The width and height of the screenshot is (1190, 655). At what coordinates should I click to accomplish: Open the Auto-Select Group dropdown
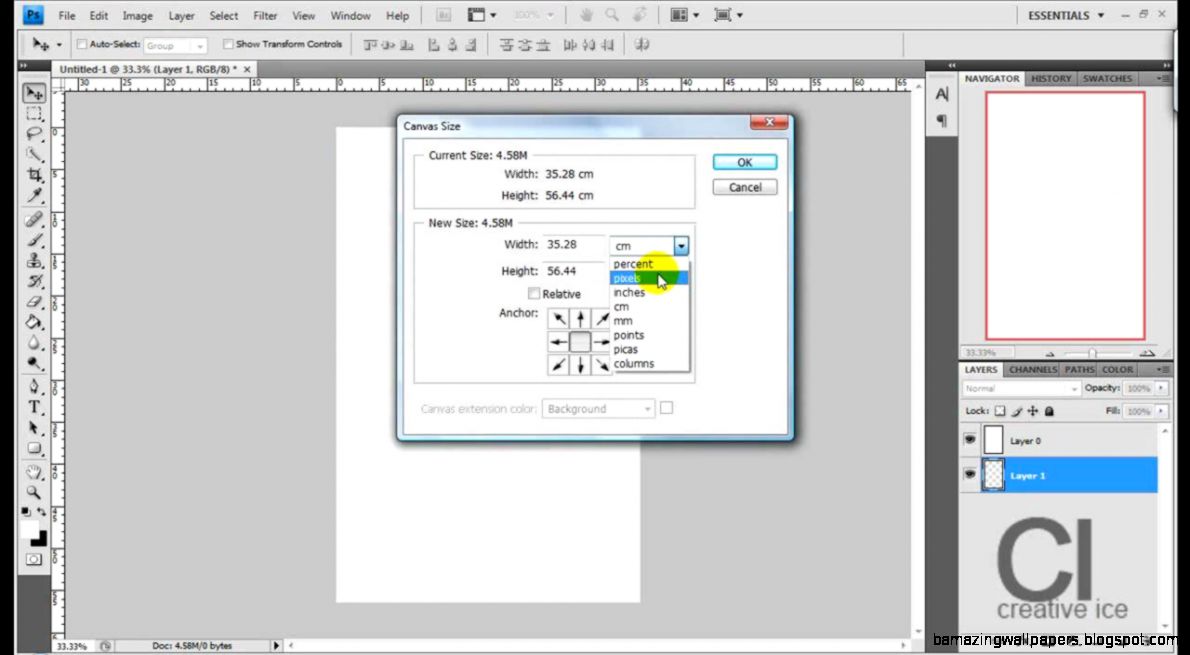(x=175, y=46)
